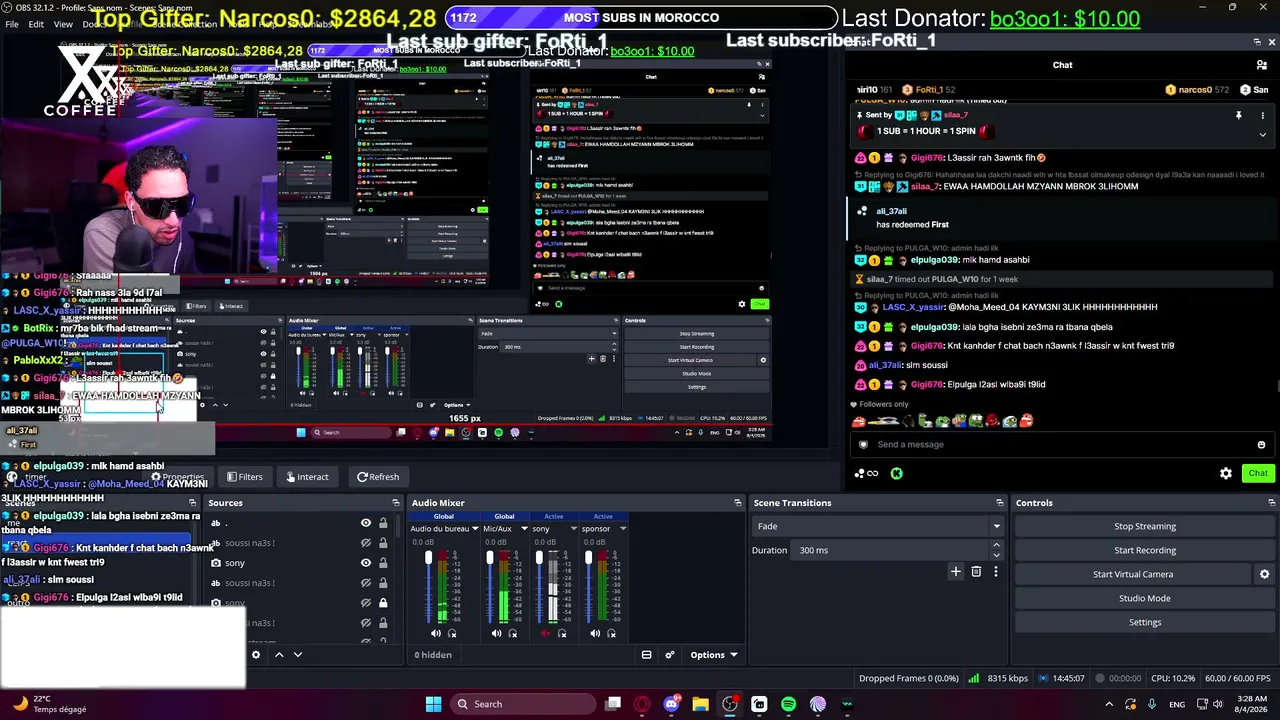Float the Audio Mixer dock
The height and width of the screenshot is (720, 1280).
(x=738, y=503)
